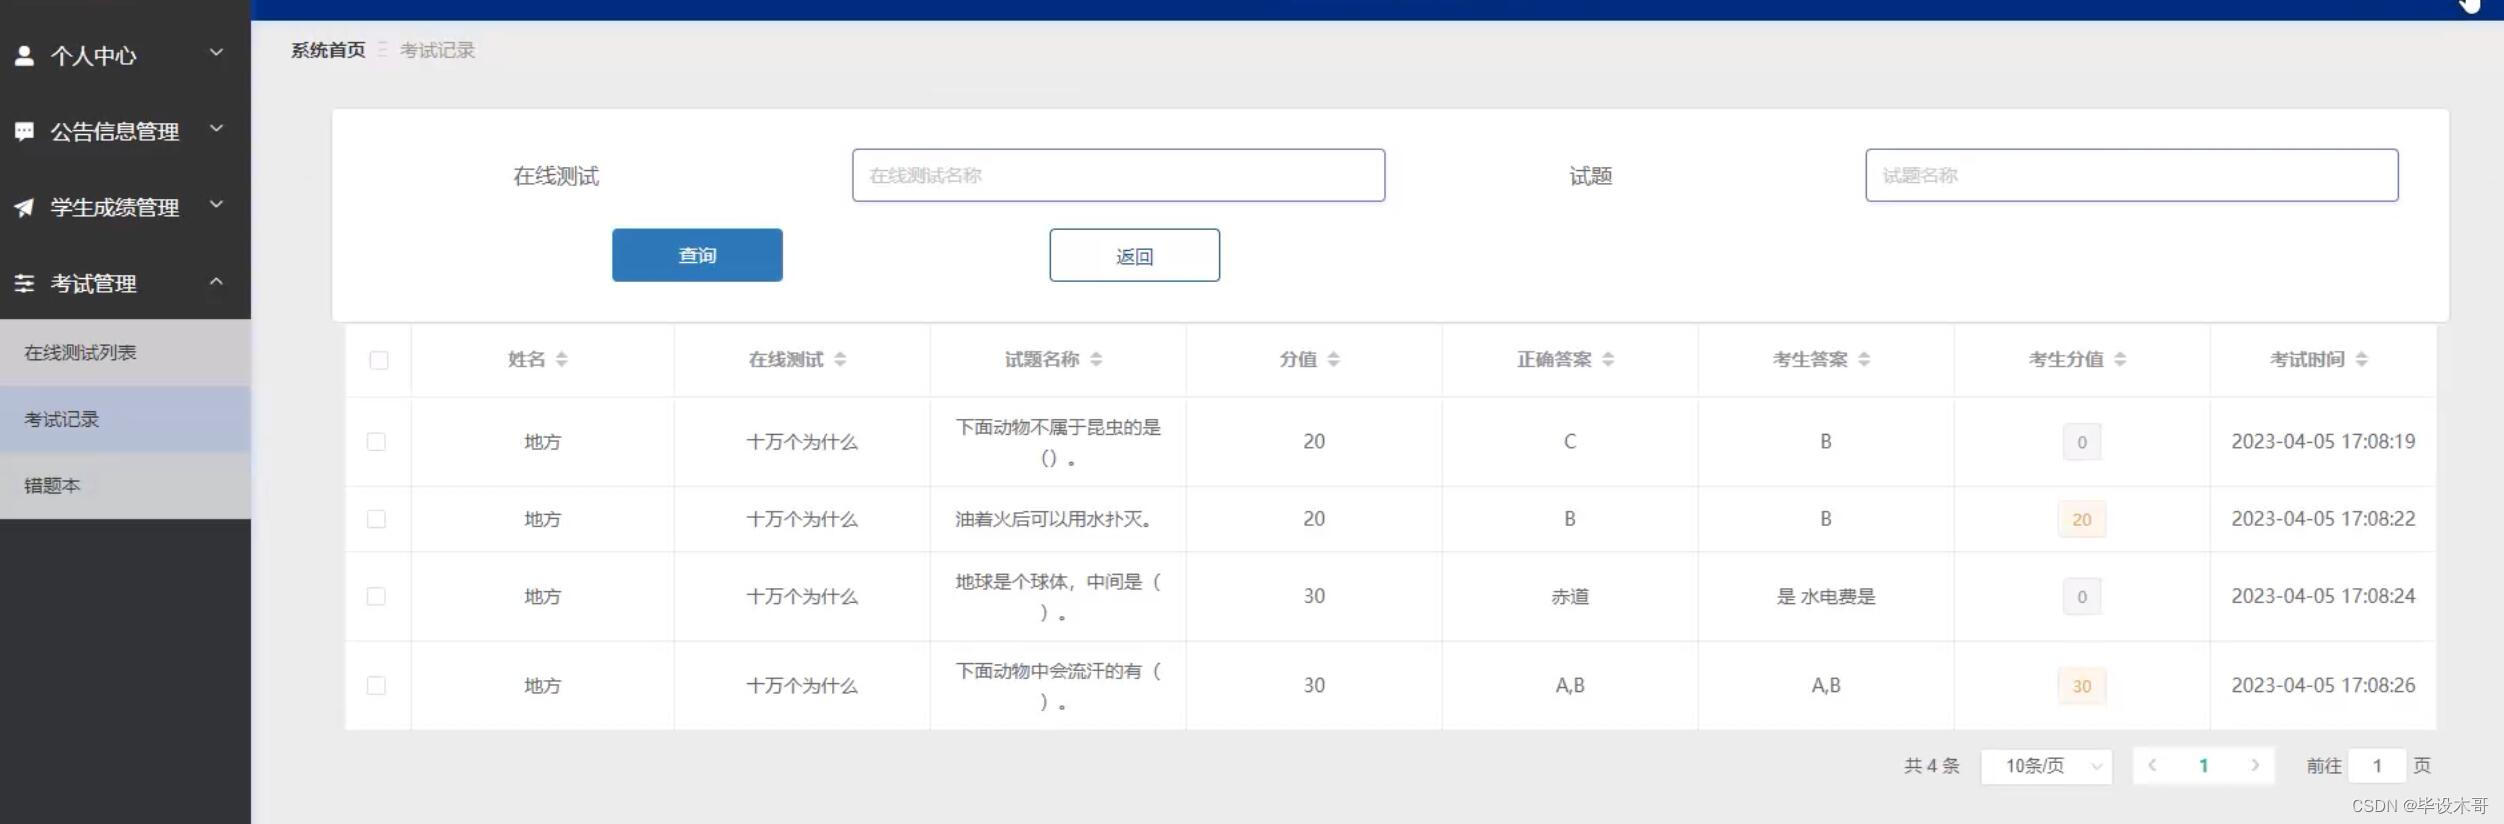Sort by 试题名称 column arrows

coord(1096,360)
